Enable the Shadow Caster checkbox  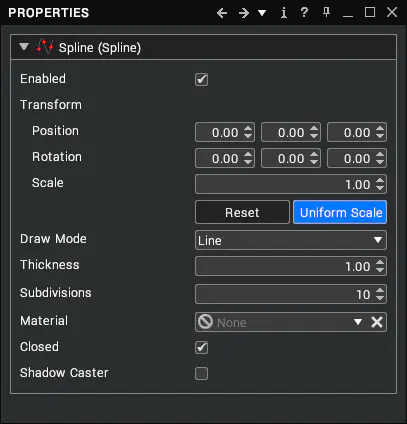(x=201, y=374)
